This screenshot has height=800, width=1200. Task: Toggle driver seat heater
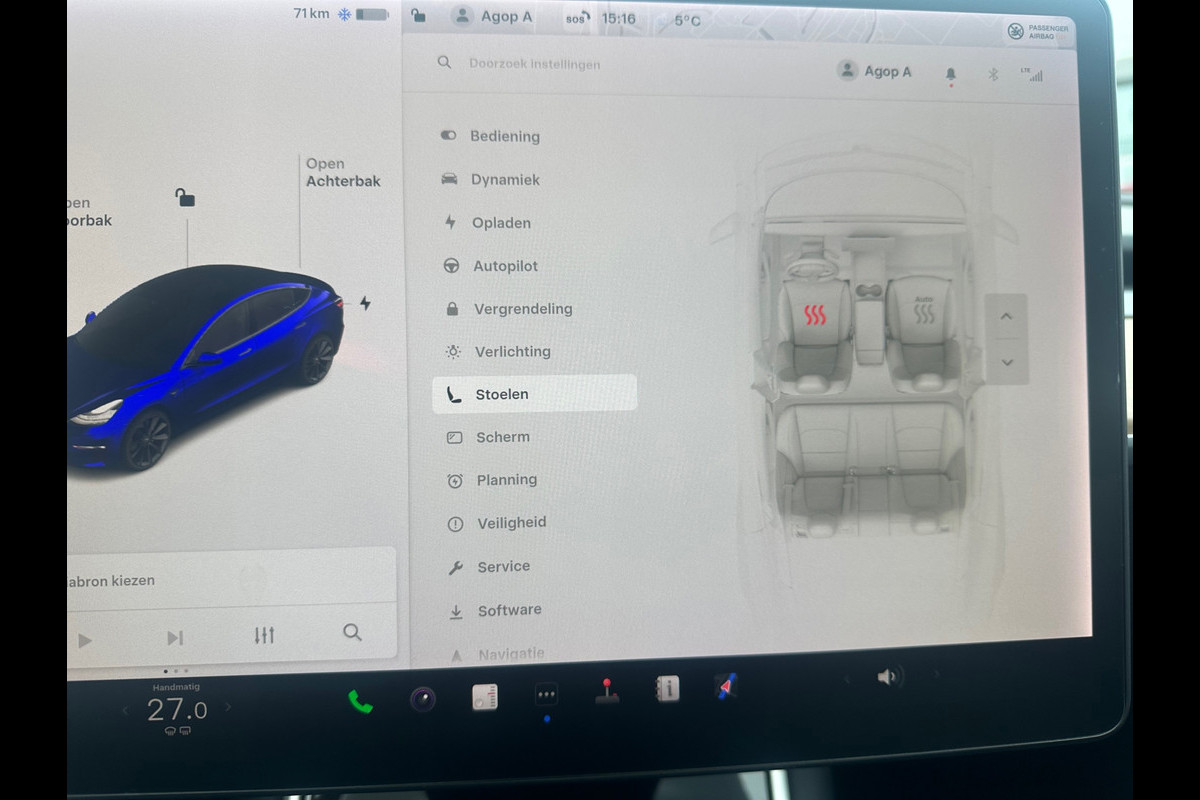coord(815,316)
